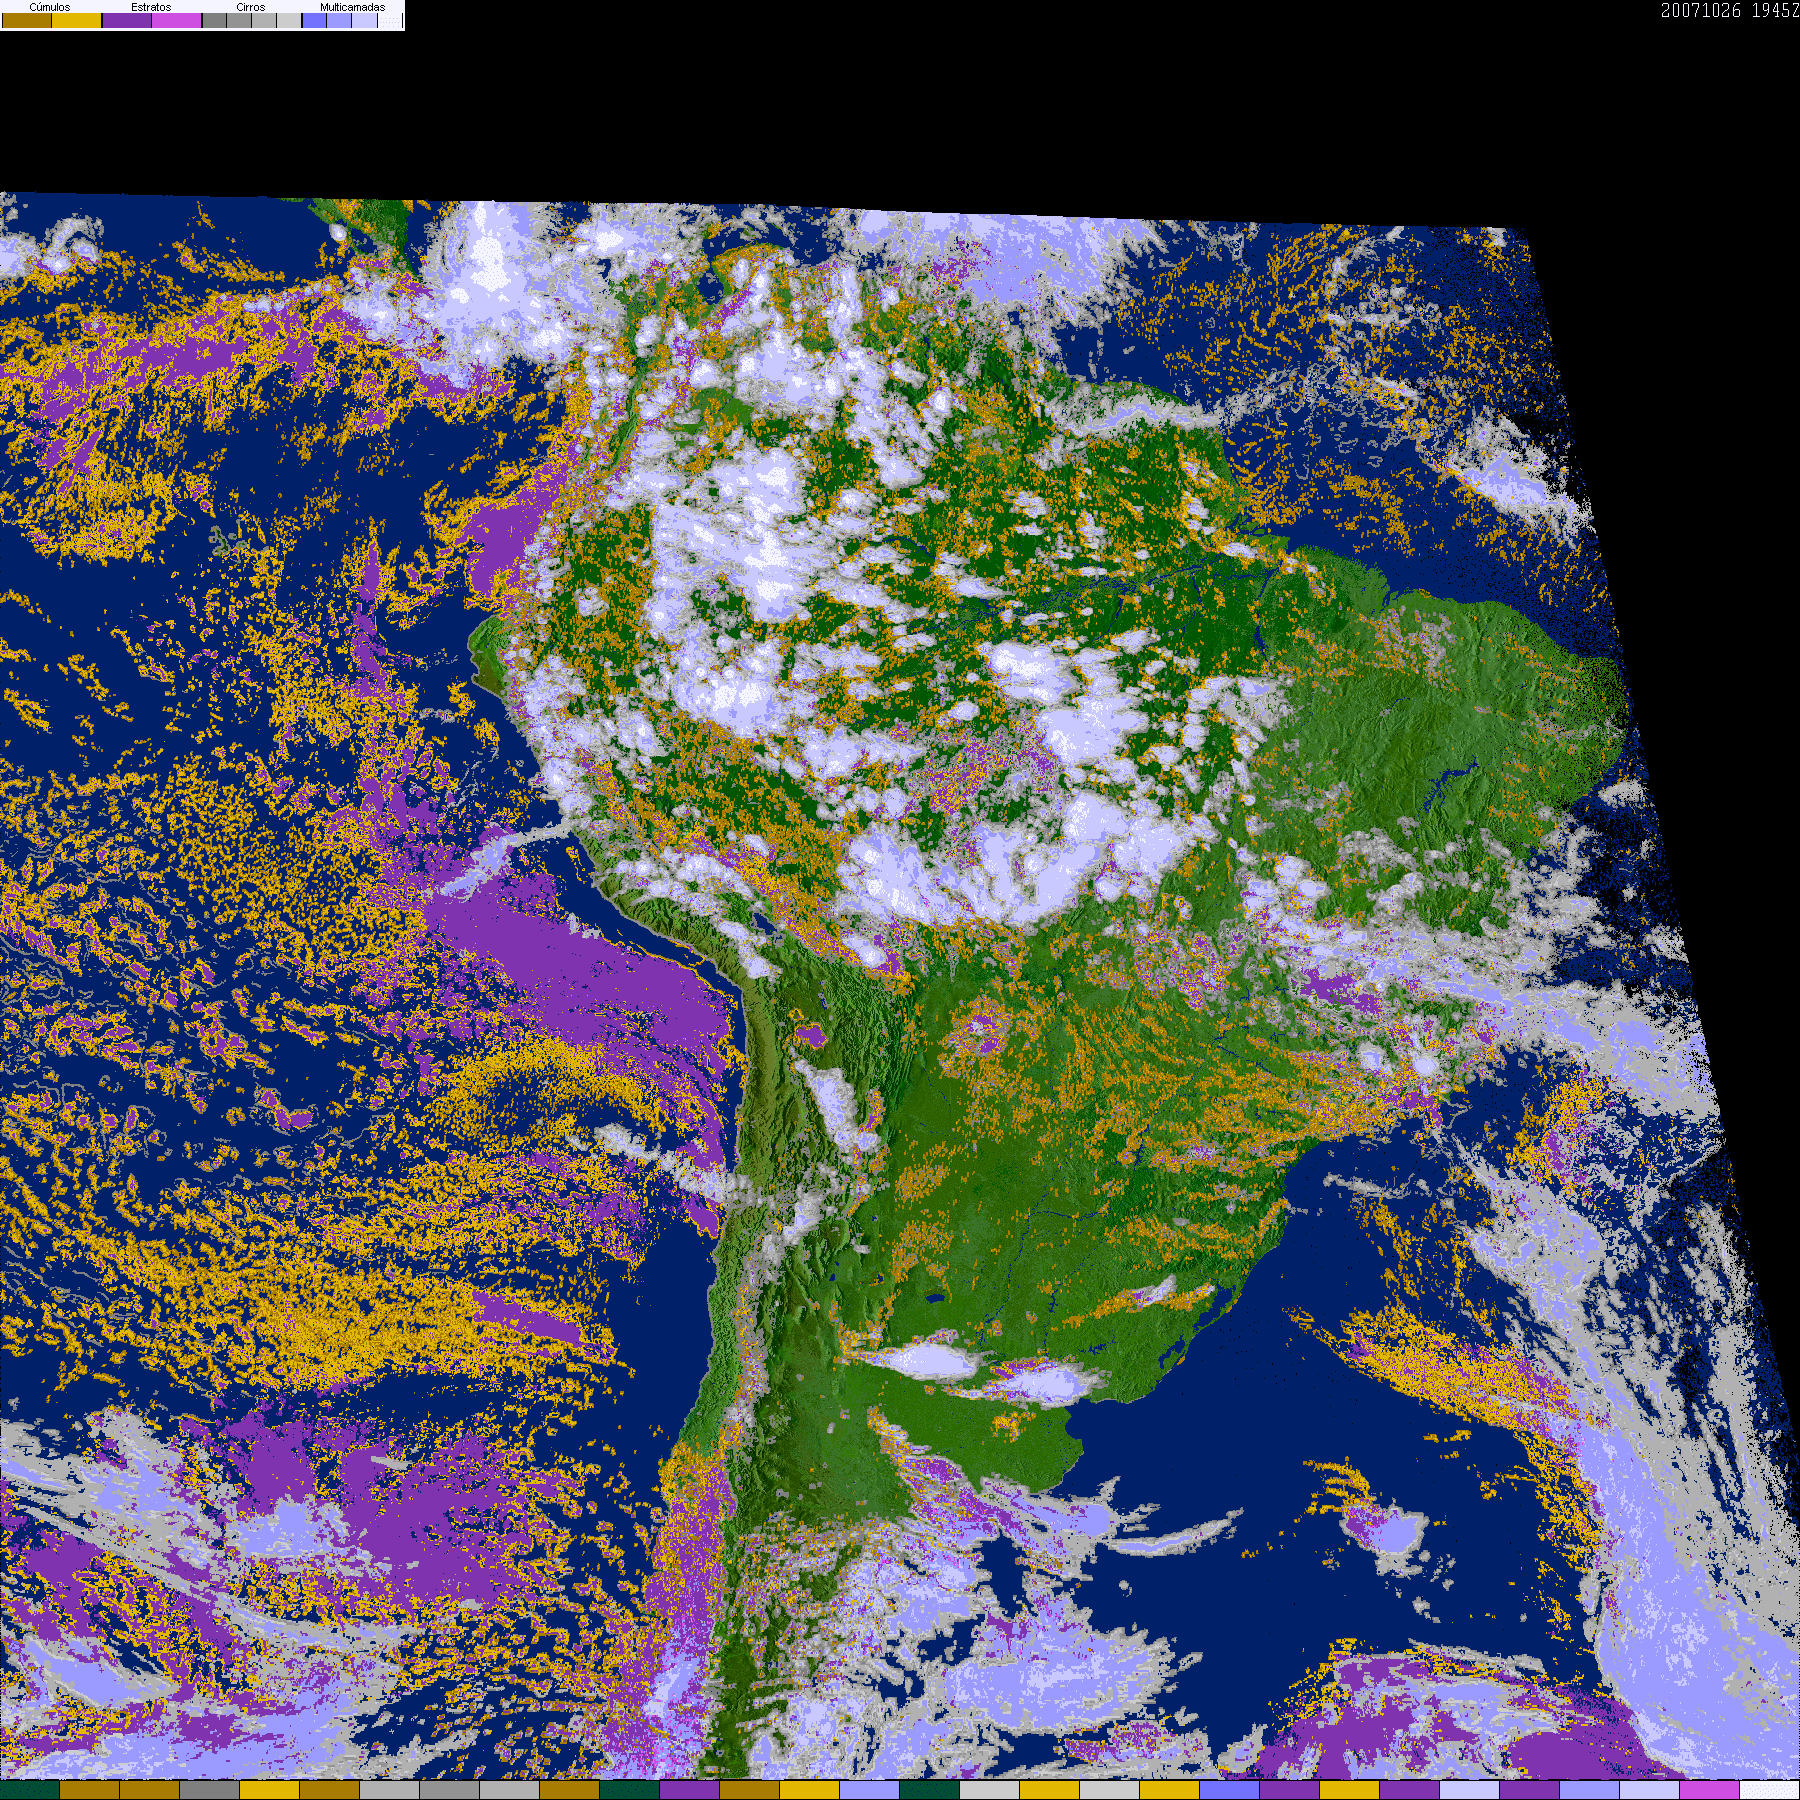Pick the dotted white cell ending bottom strip

1769,1790
